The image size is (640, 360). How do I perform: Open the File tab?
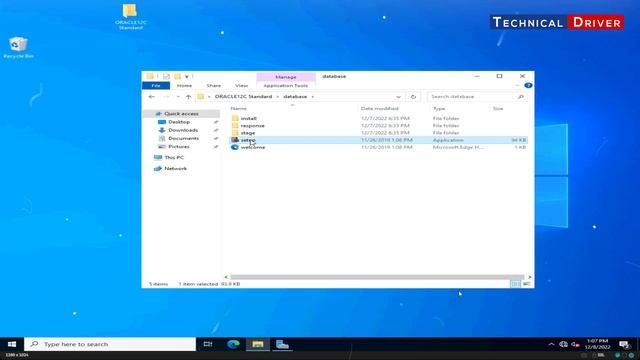(x=156, y=86)
